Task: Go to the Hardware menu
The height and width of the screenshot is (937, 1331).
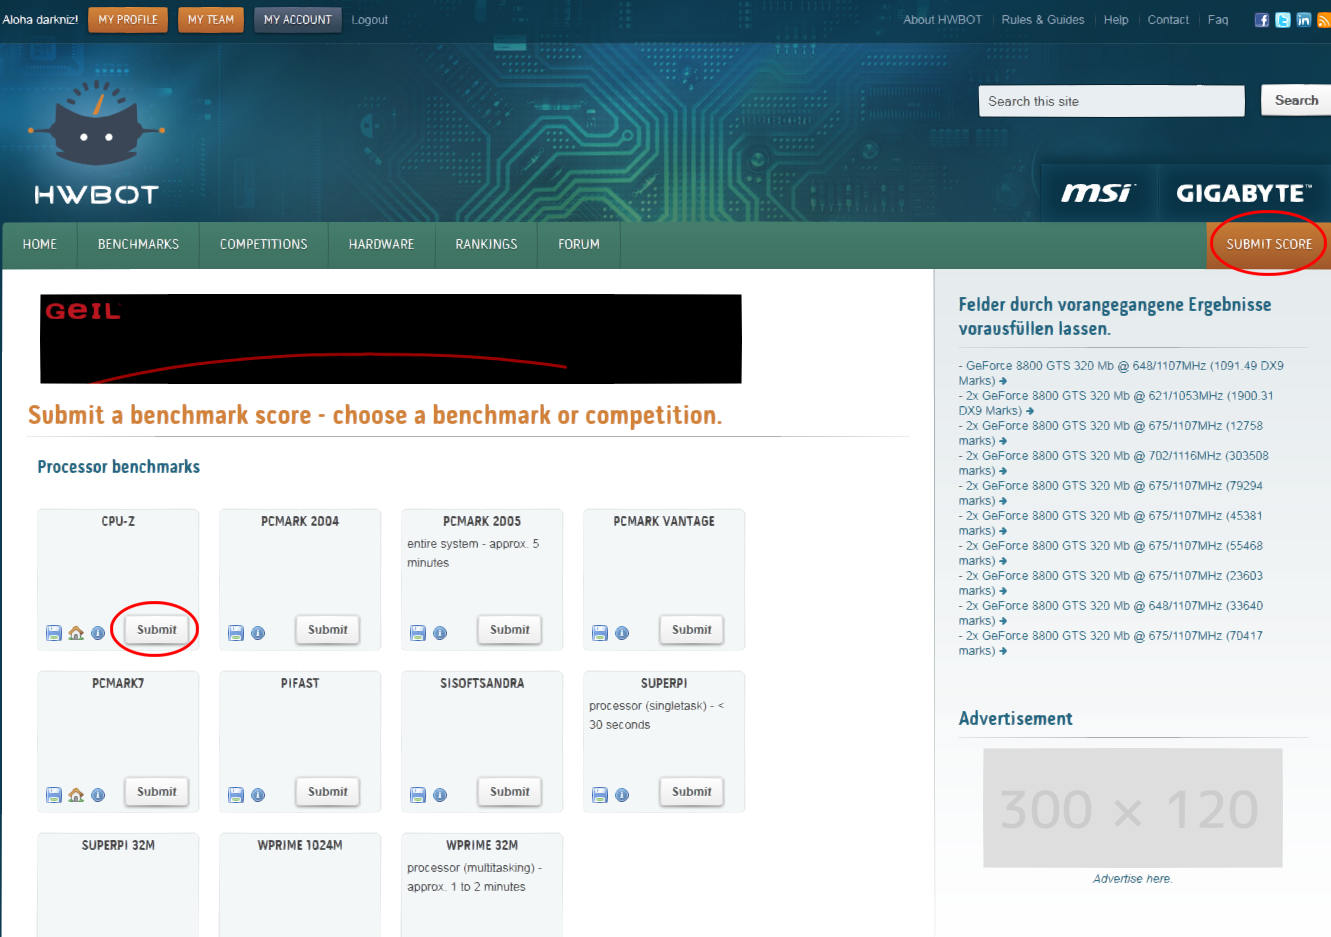Action: click(381, 244)
